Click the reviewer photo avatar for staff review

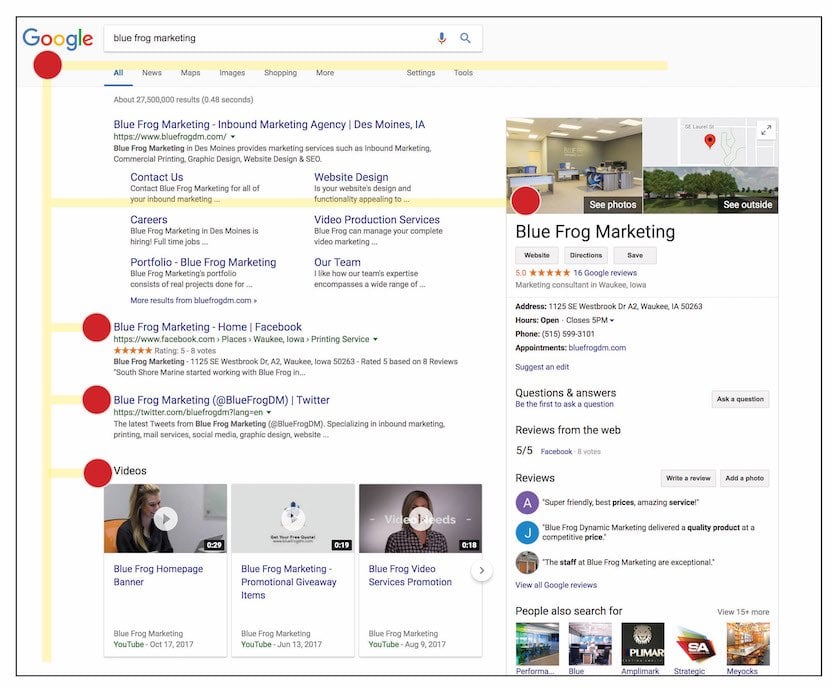527,563
